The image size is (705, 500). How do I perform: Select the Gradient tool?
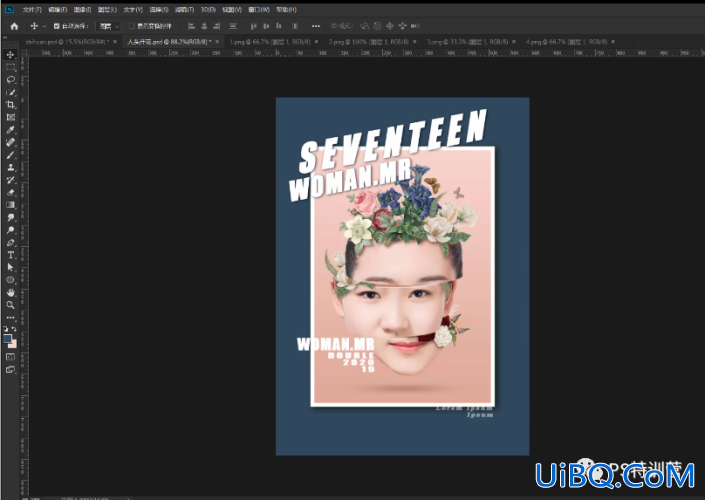pos(10,205)
